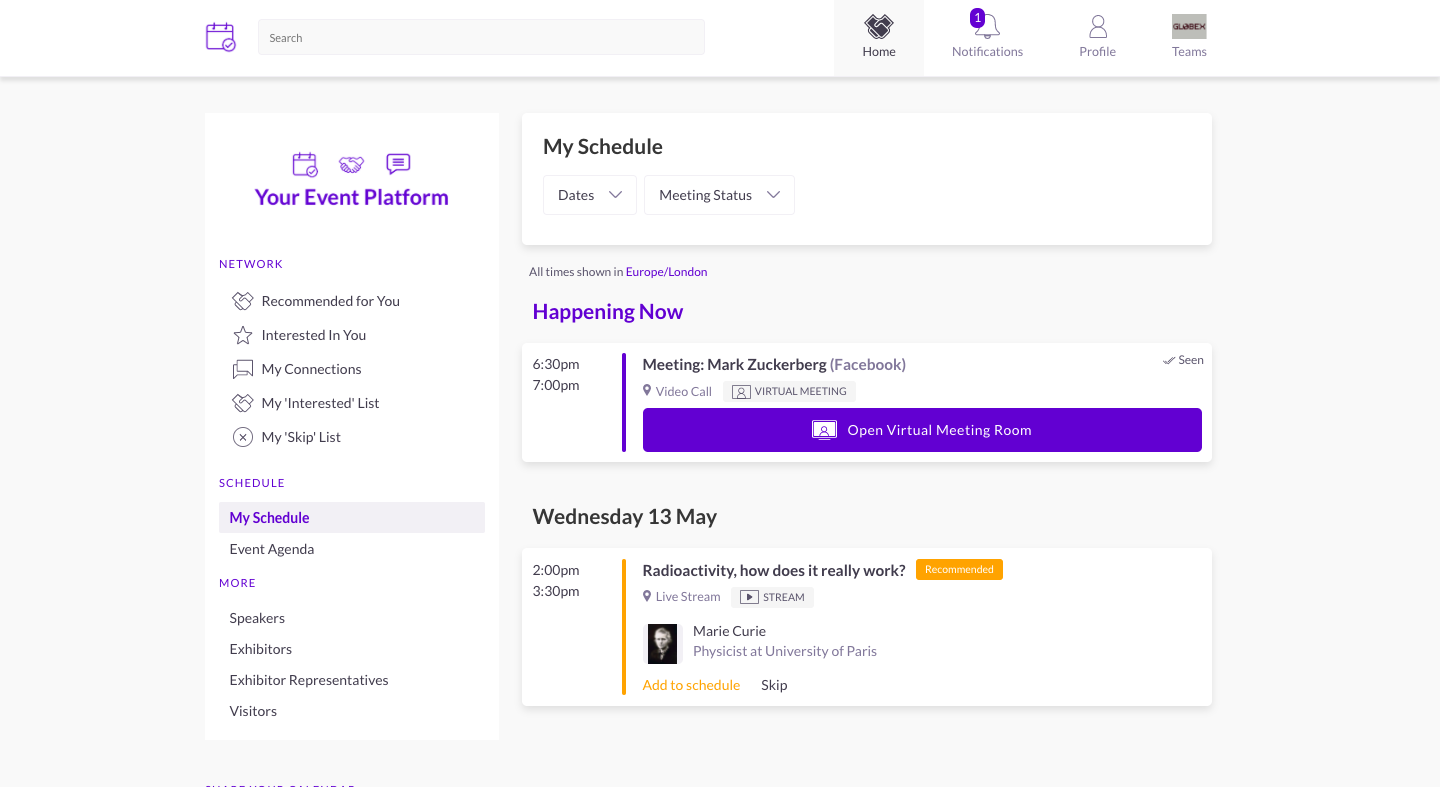1440x787 pixels.
Task: Click the handshake icon above Your Event Platform
Action: click(x=351, y=164)
